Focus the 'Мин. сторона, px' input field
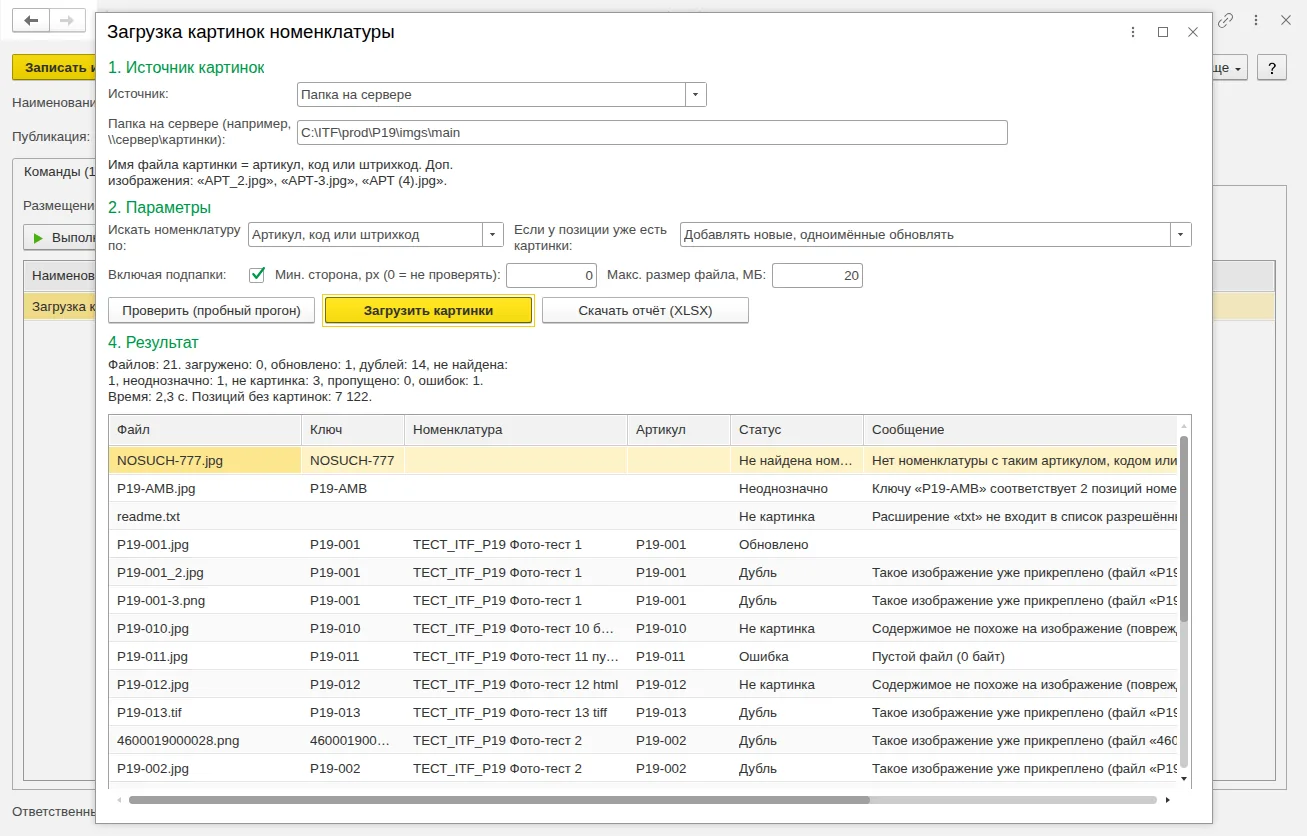The image size is (1307, 836). tap(552, 275)
